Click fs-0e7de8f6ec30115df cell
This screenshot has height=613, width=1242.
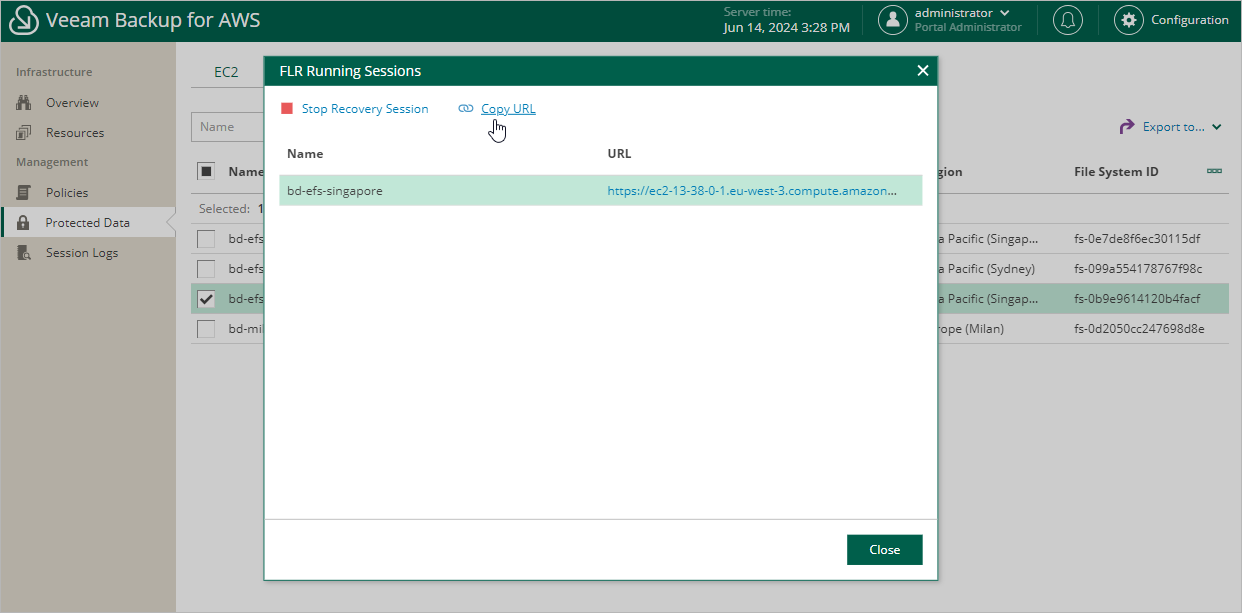(x=1137, y=239)
